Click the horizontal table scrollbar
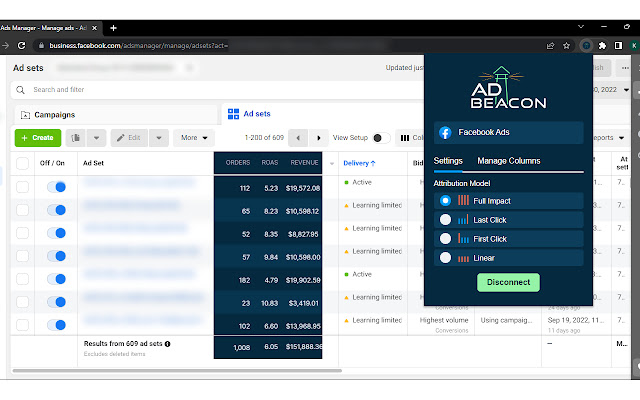640x400 pixels. [177, 371]
